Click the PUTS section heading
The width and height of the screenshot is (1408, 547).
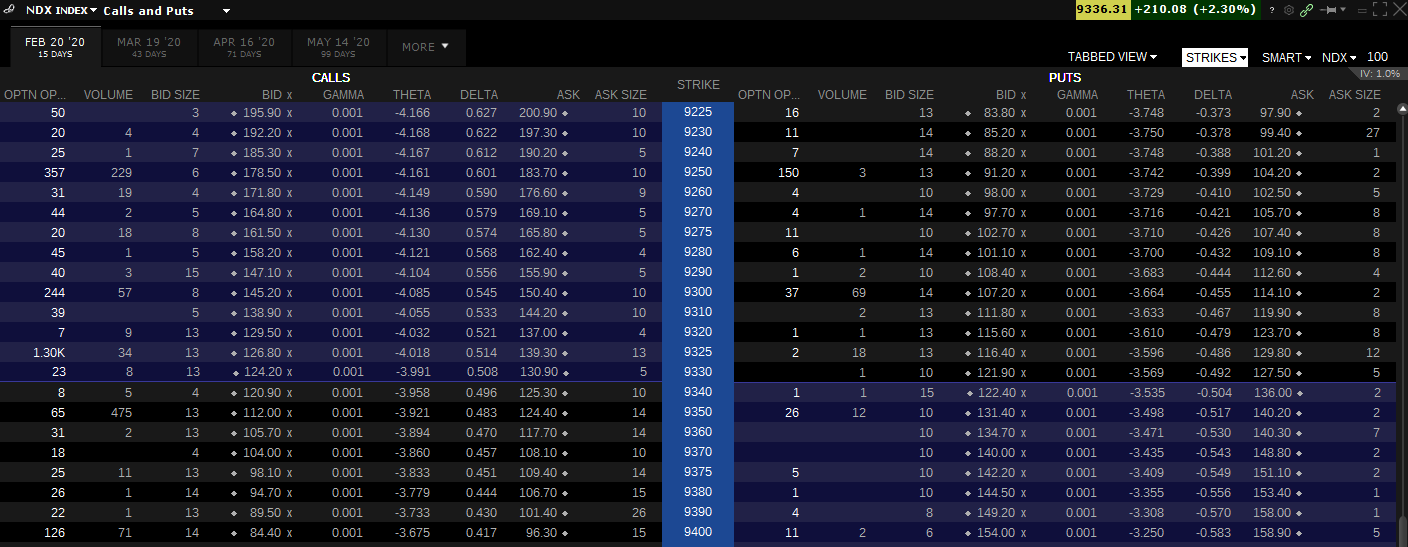[1065, 77]
